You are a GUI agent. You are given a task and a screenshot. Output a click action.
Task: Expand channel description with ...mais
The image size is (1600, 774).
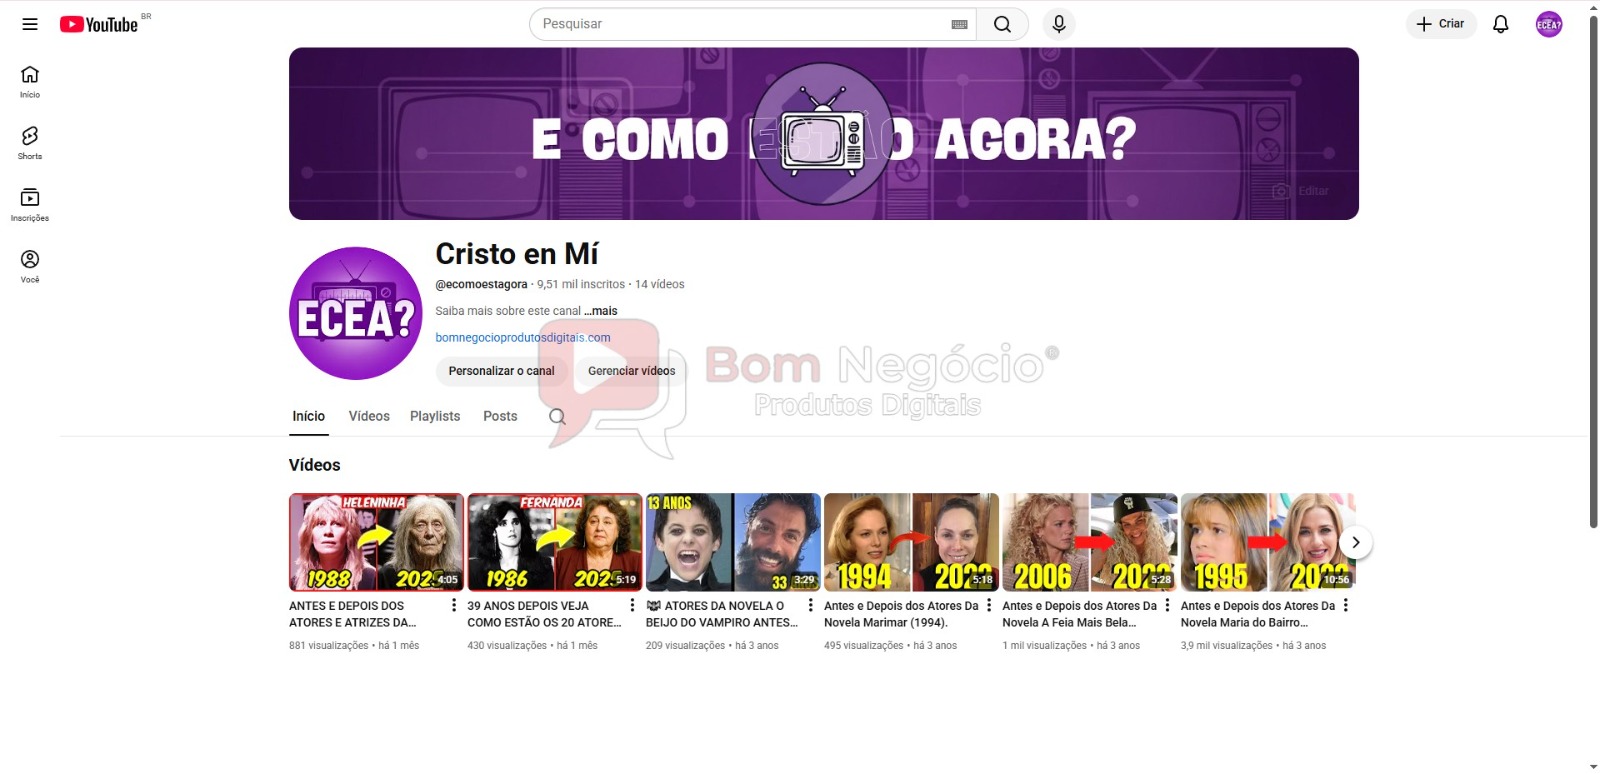point(601,311)
